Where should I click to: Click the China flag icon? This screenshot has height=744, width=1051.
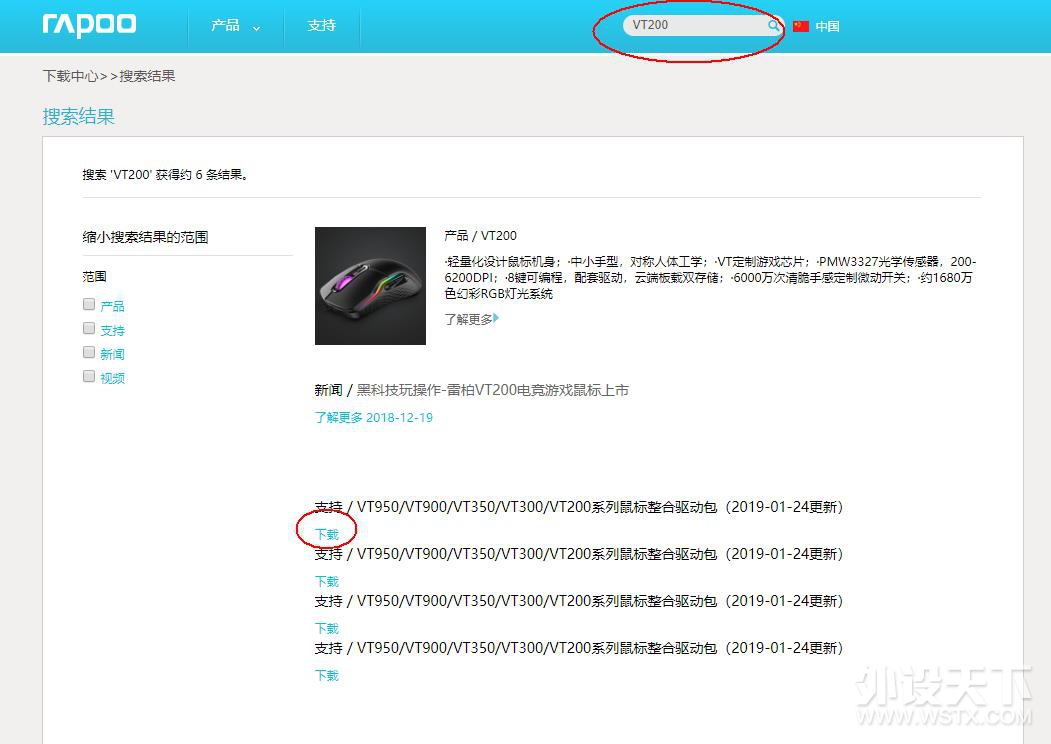(x=800, y=26)
